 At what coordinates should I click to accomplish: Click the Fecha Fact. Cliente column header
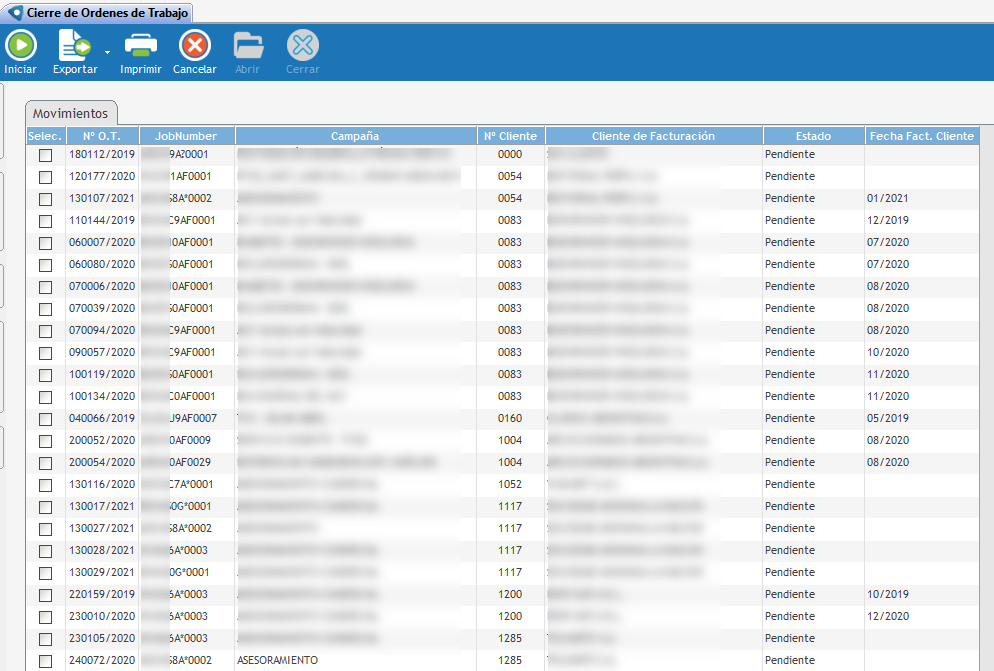pos(921,136)
